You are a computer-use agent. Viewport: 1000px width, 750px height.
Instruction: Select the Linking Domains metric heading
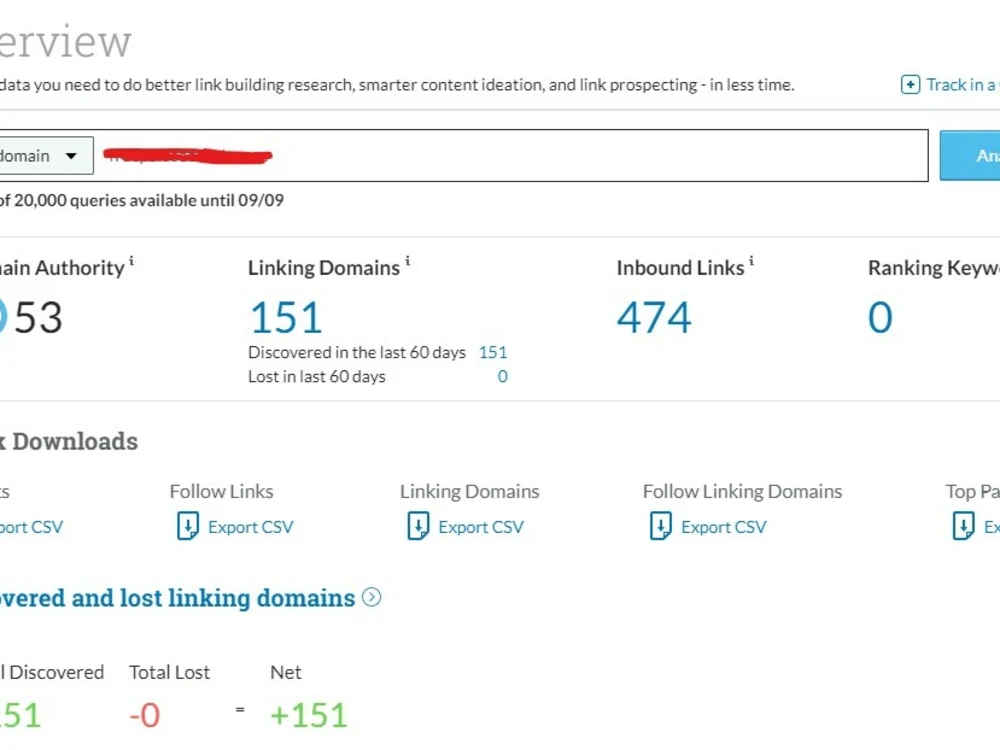coord(324,268)
